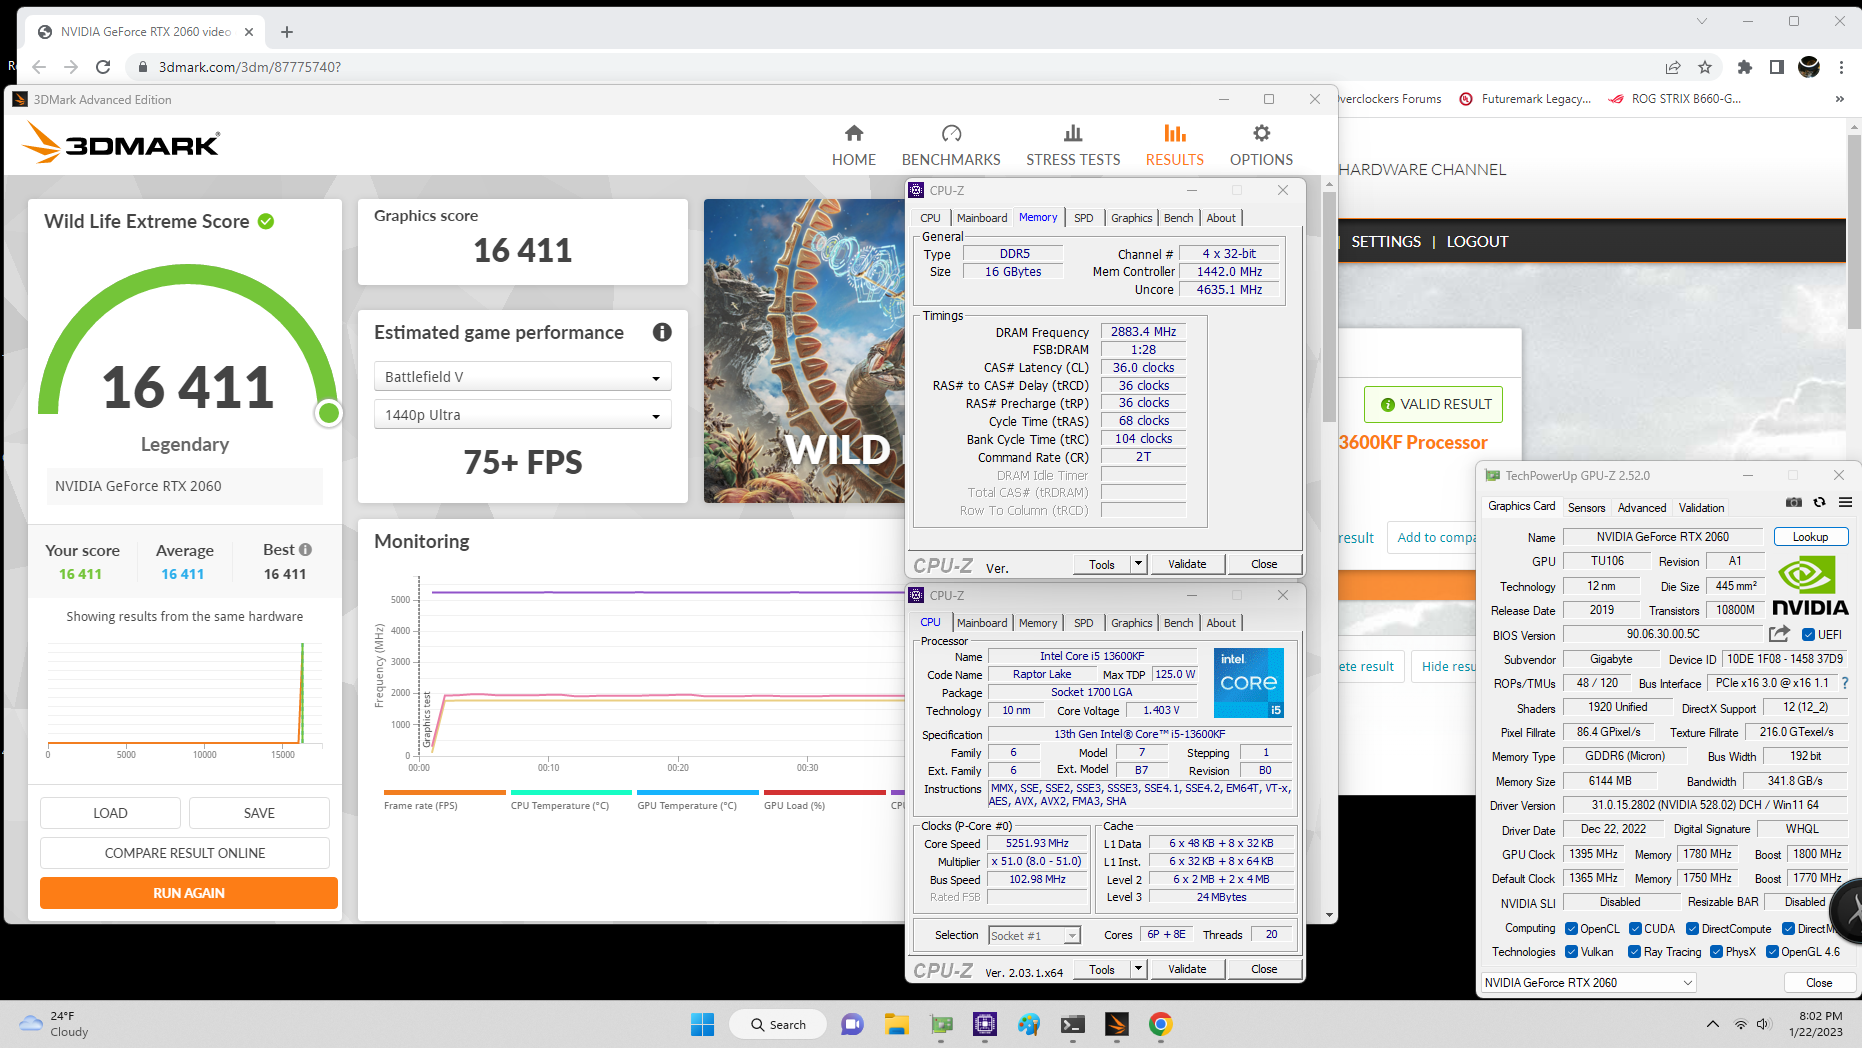Click the 3DMark window vertical scrollbar thumb
This screenshot has width=1862, height=1048.
1329,306
